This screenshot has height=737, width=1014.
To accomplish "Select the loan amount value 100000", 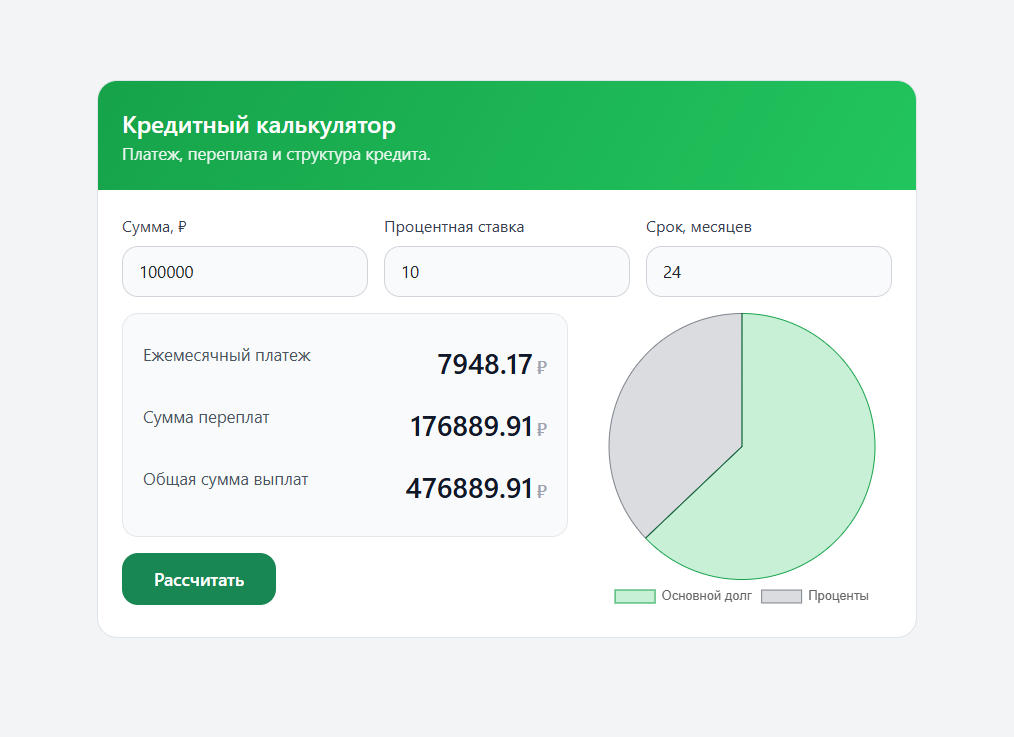I will click(x=166, y=271).
